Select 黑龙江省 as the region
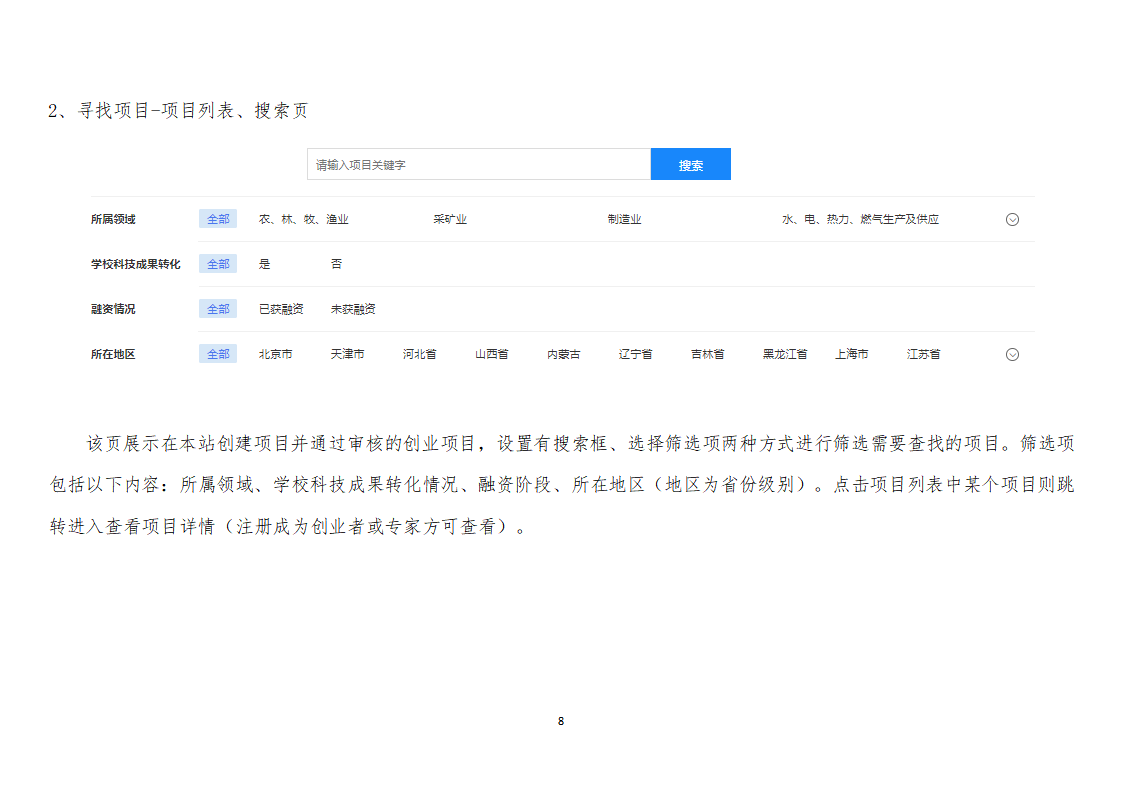Screen dimensions: 1122x793 [784, 354]
